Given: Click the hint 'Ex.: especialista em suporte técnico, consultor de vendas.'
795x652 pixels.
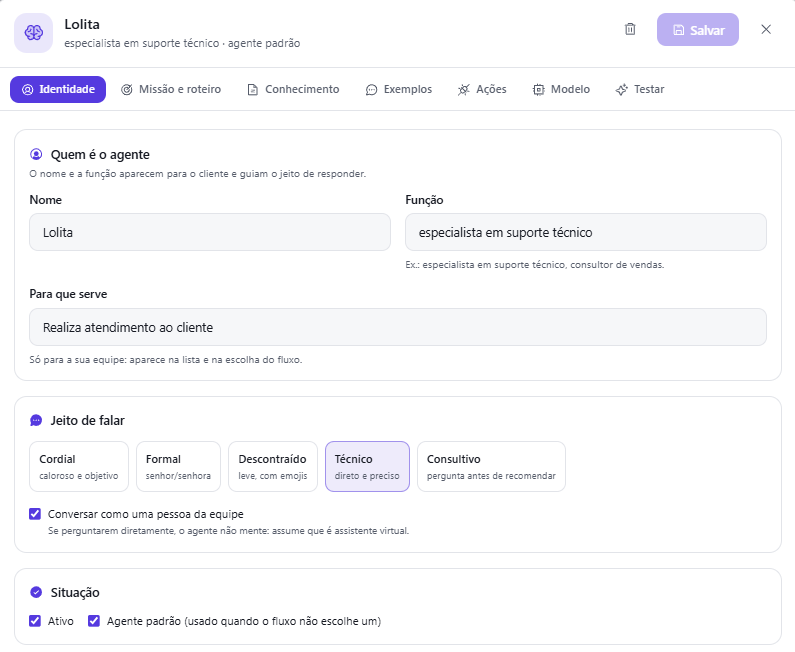Looking at the screenshot, I should click(x=534, y=265).
